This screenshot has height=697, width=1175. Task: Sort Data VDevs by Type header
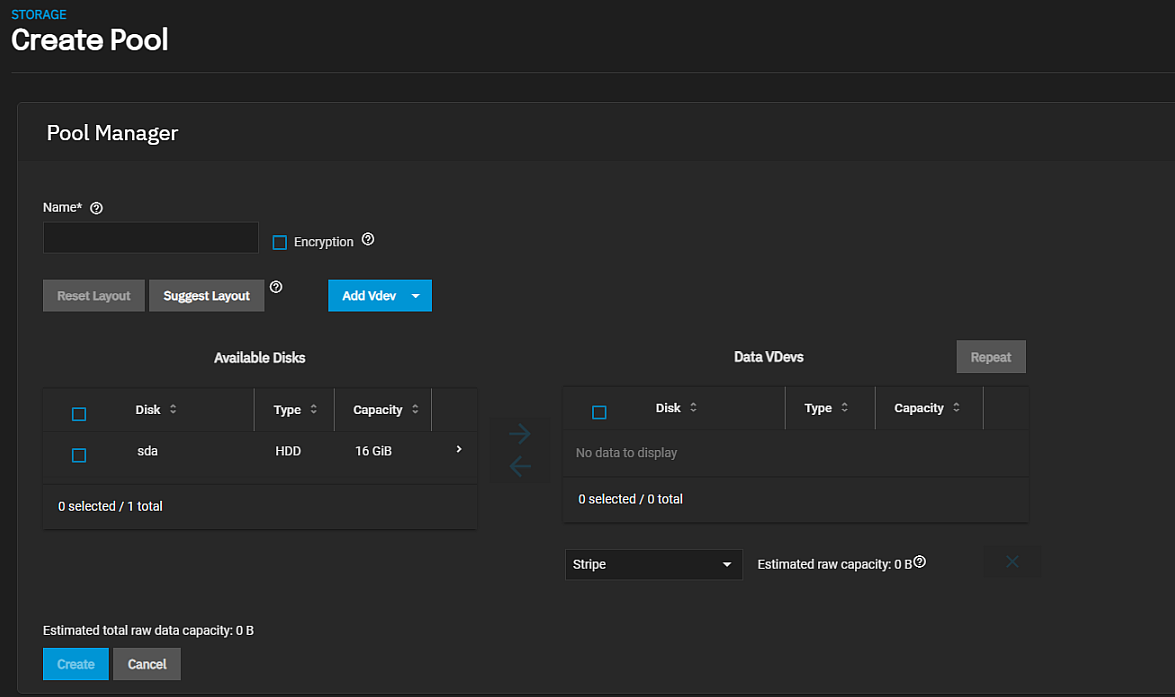tap(819, 408)
